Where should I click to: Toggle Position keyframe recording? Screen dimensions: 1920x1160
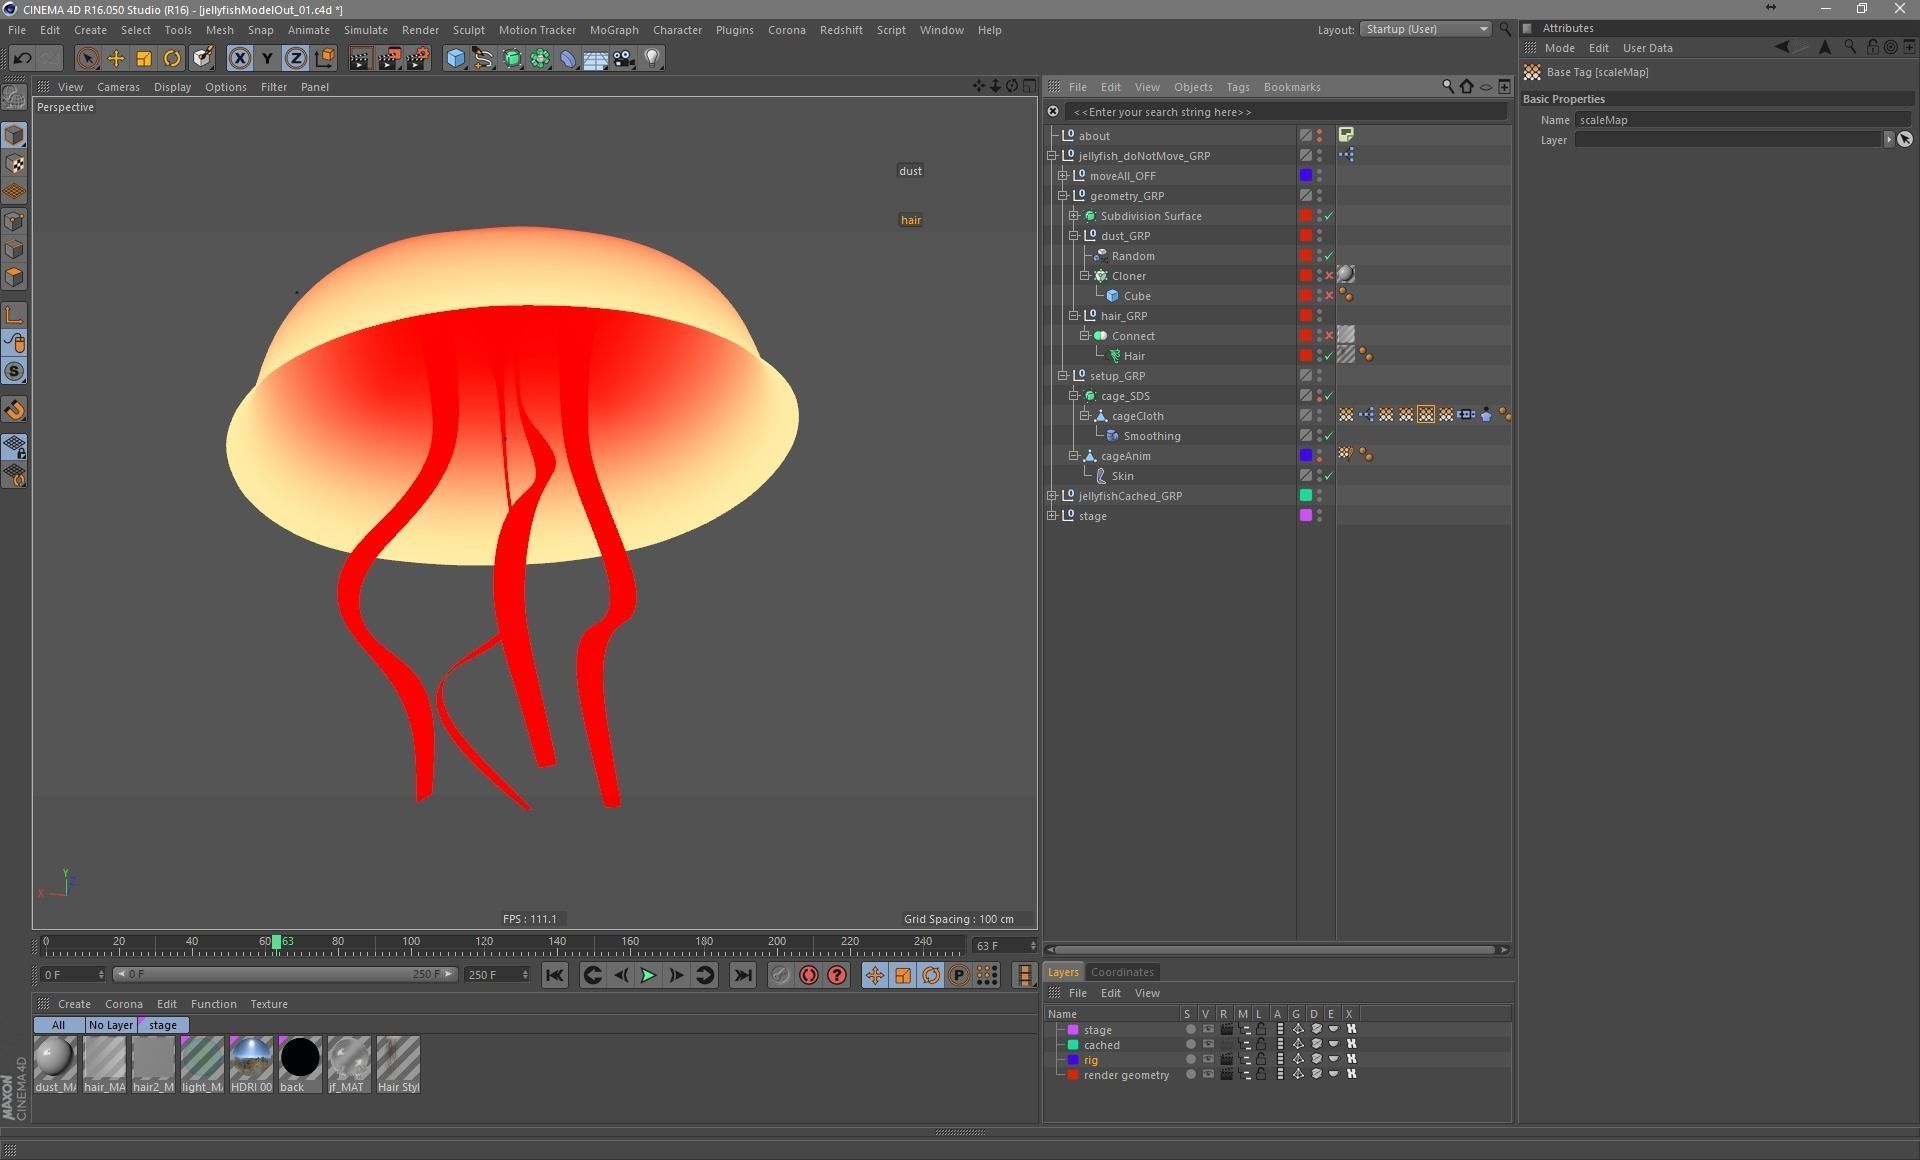(875, 975)
